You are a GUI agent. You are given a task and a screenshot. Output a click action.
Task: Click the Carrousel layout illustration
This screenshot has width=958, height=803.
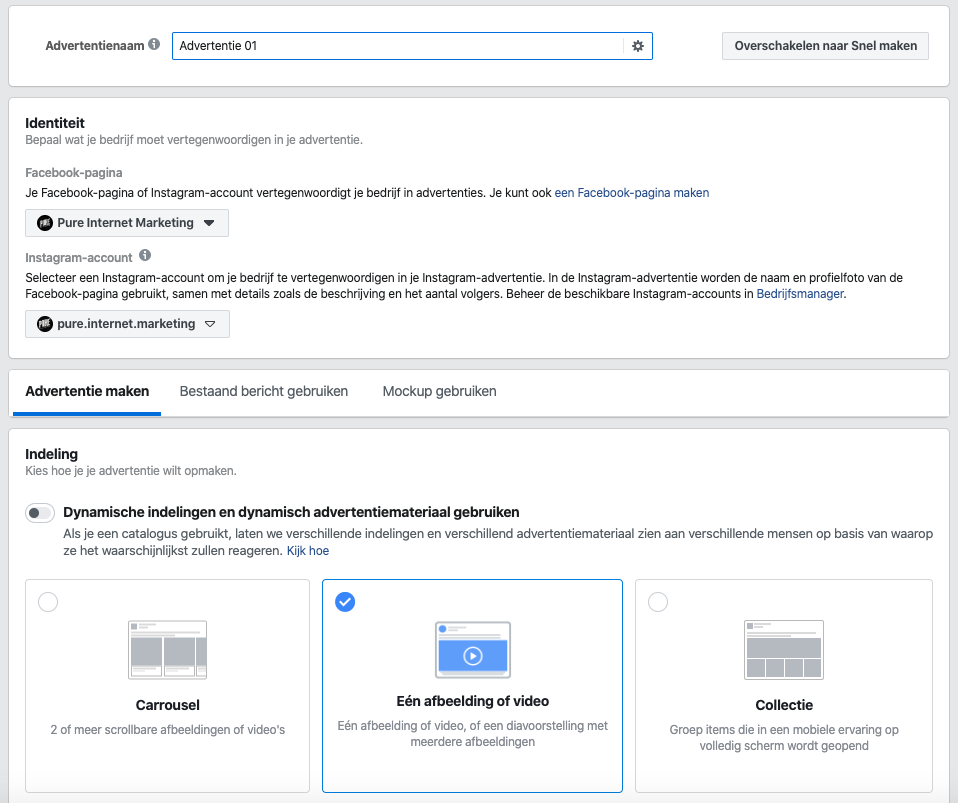coord(167,650)
